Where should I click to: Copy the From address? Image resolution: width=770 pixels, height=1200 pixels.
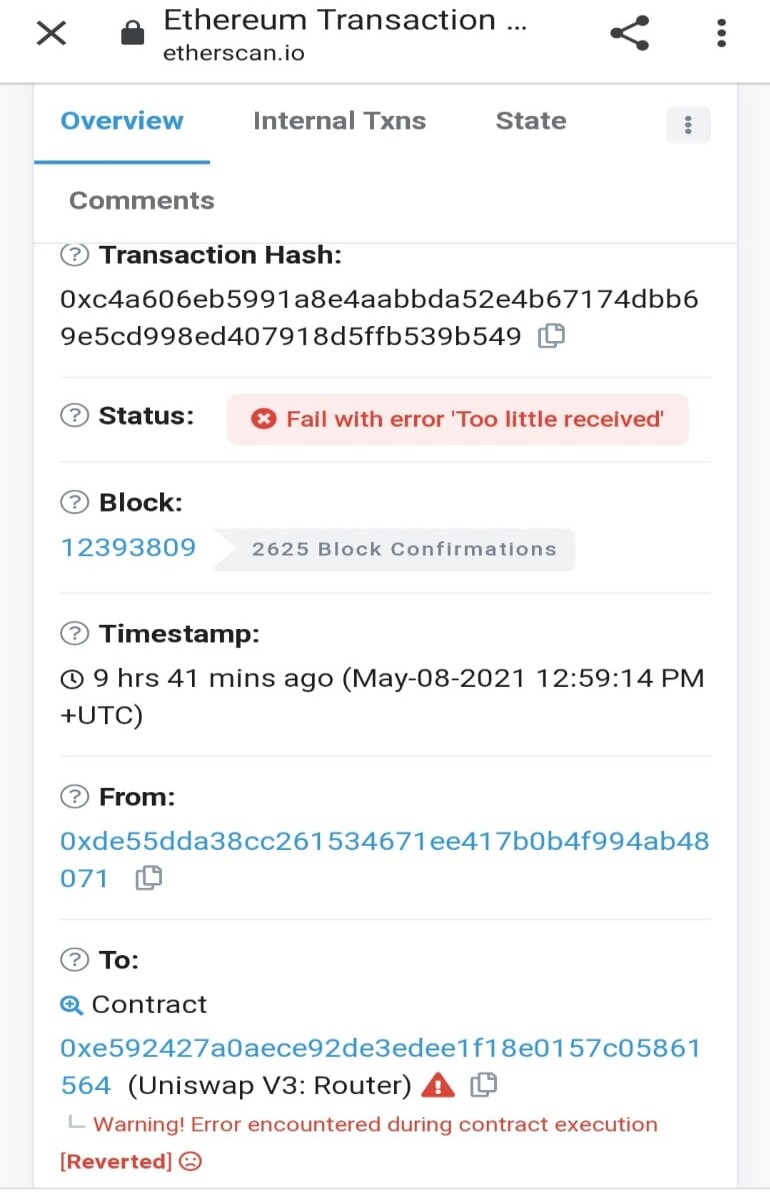(x=149, y=879)
